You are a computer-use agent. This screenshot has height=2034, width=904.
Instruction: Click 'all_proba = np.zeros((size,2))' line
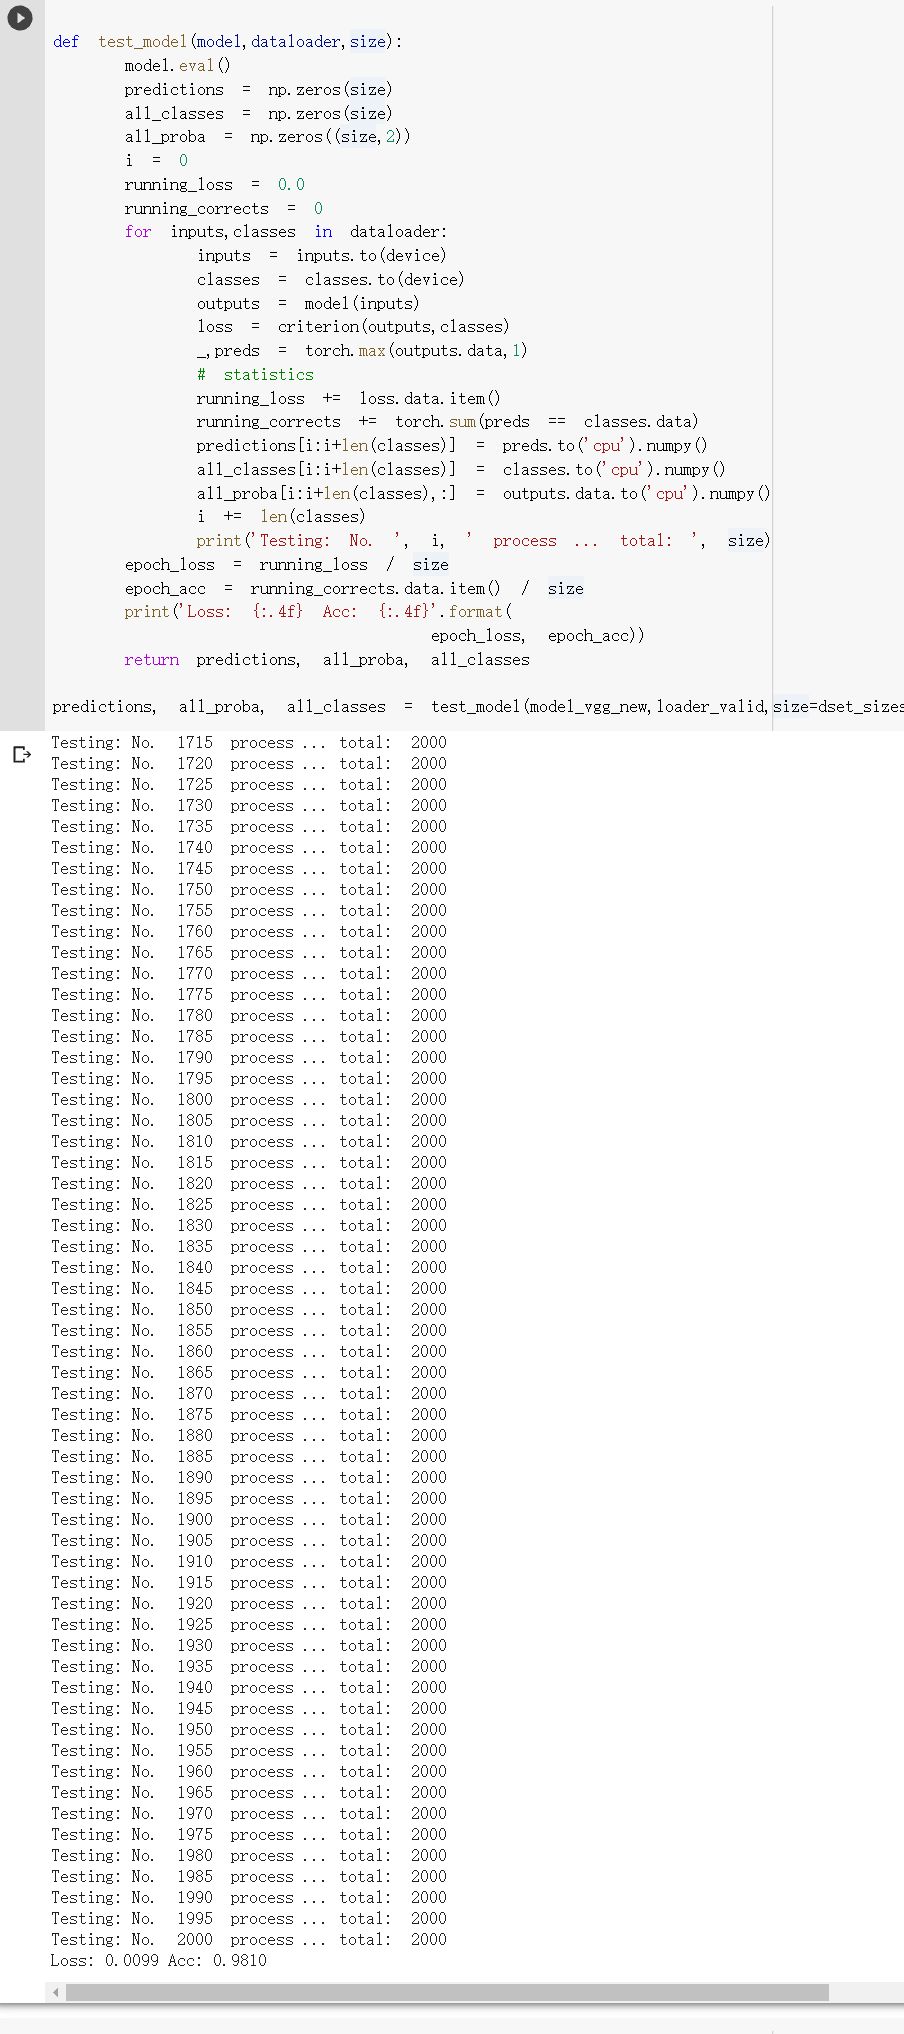[x=267, y=137]
